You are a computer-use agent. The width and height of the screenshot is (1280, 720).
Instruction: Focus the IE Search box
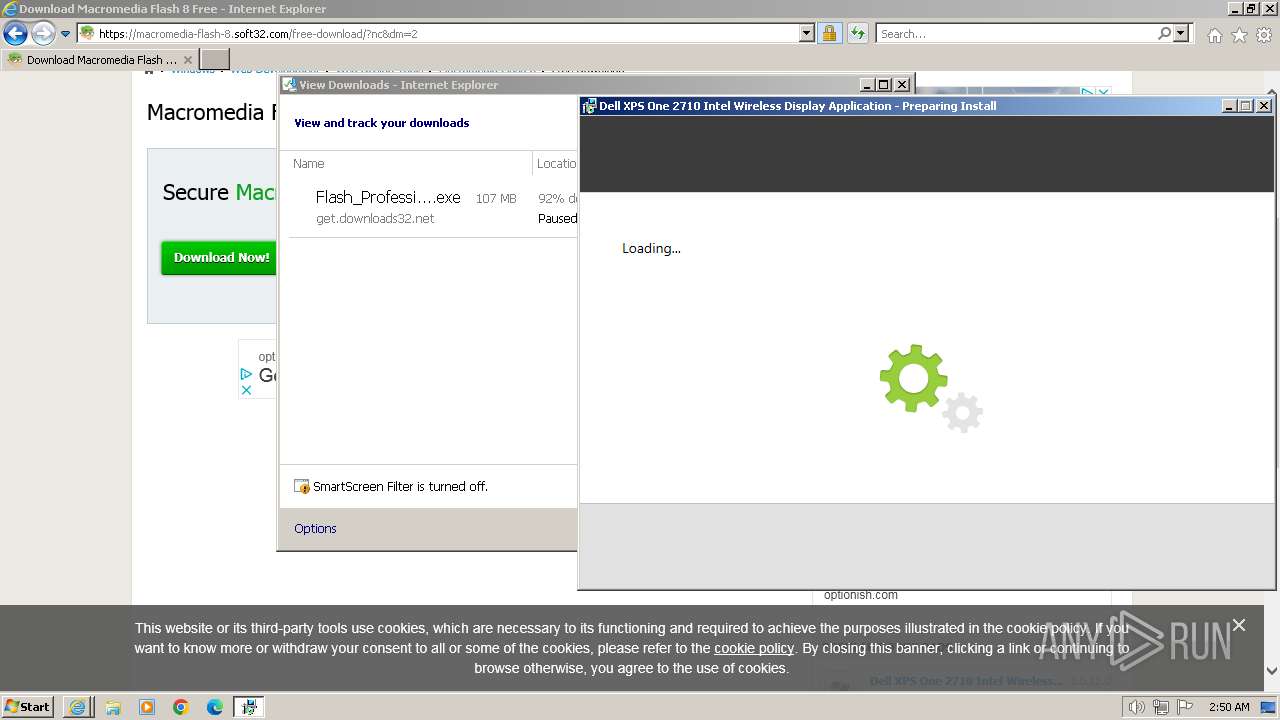pos(1016,34)
